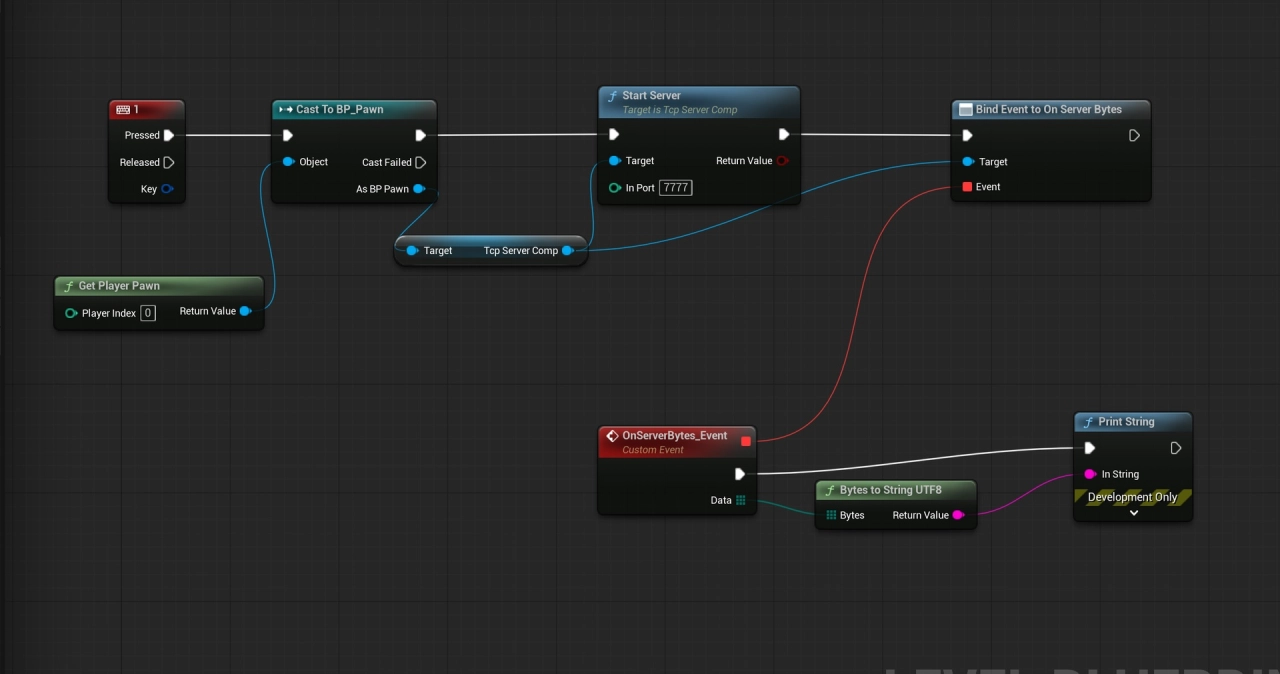1280x674 pixels.
Task: Click Bind Event output execution pin
Action: pos(1134,135)
